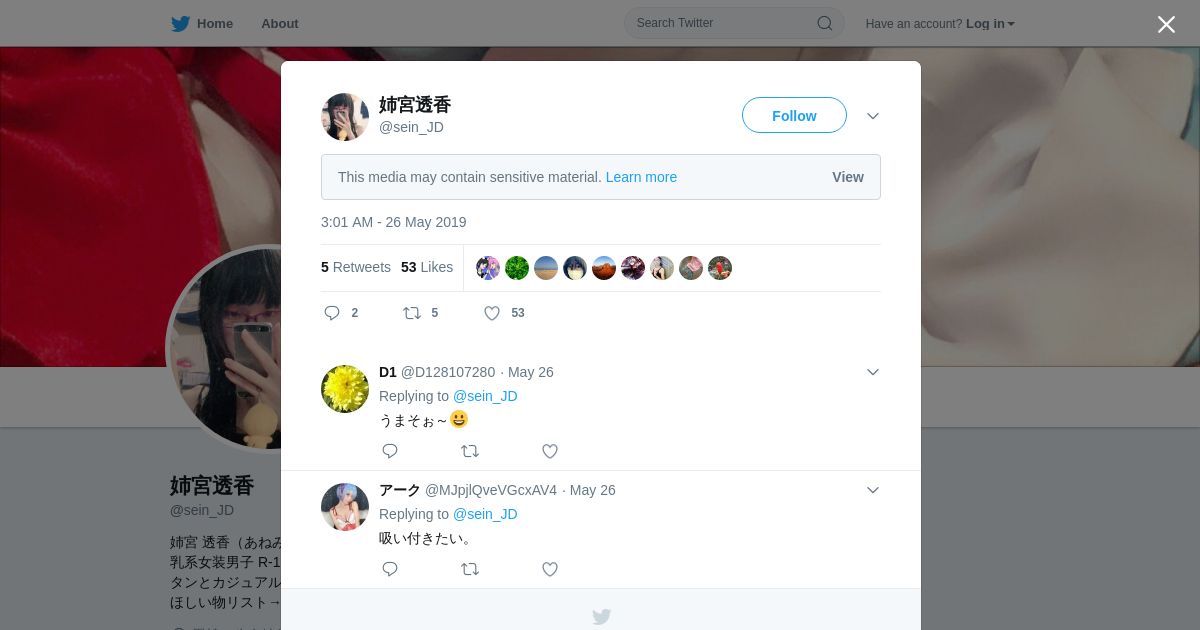Click the retweet icon showing 5
Viewport: 1200px width, 630px height.
(x=411, y=313)
